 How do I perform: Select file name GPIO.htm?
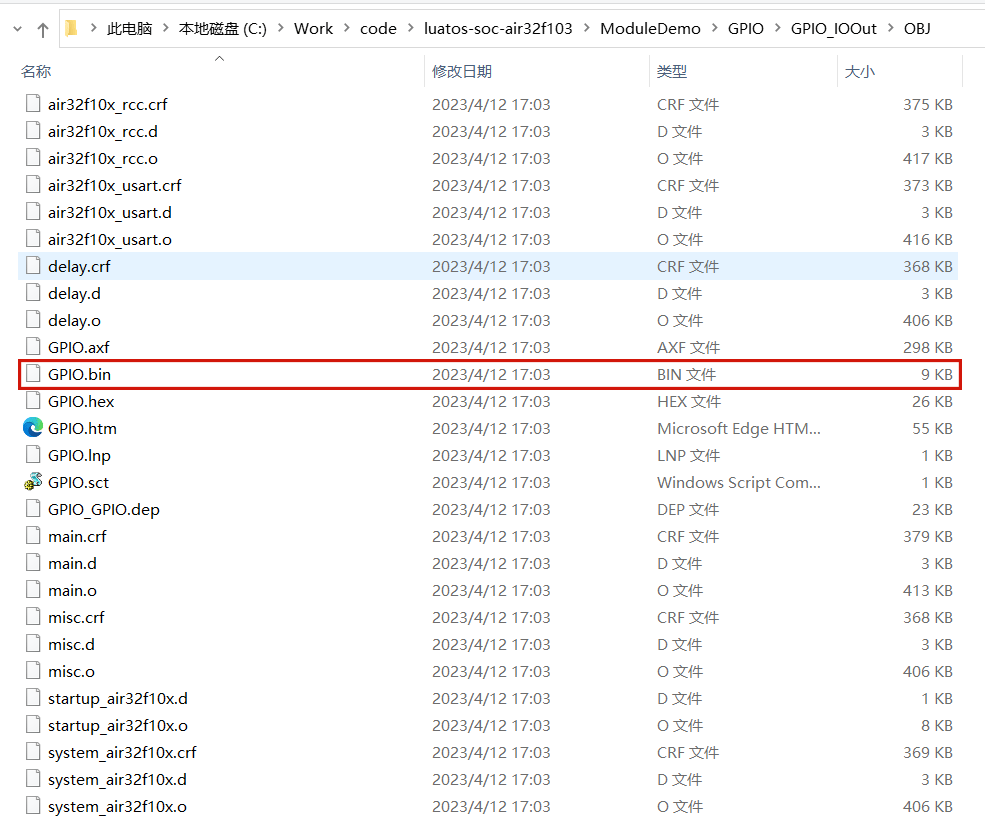82,429
